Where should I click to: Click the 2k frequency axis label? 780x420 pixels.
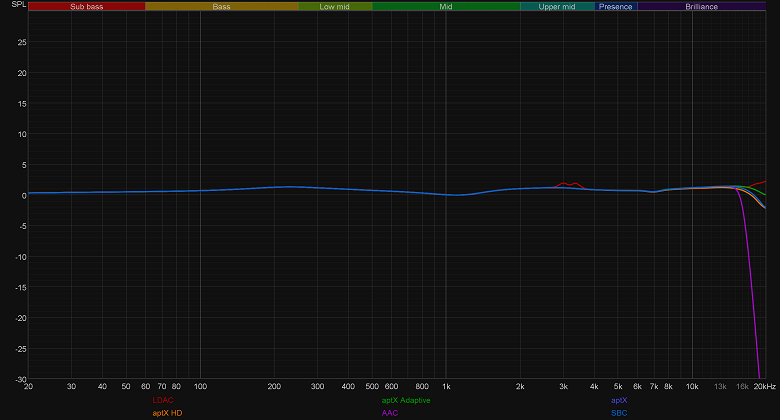520,386
